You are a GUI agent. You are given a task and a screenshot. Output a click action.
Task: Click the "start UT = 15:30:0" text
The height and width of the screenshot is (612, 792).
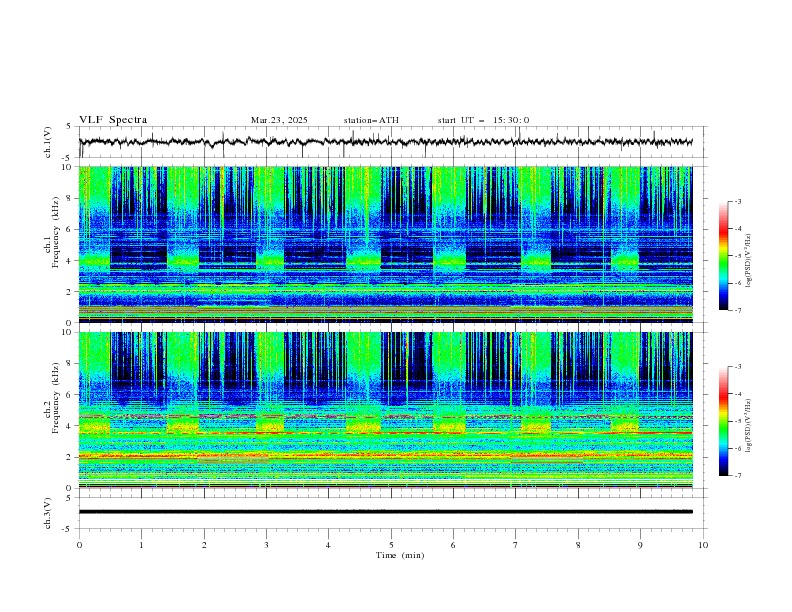pyautogui.click(x=483, y=120)
